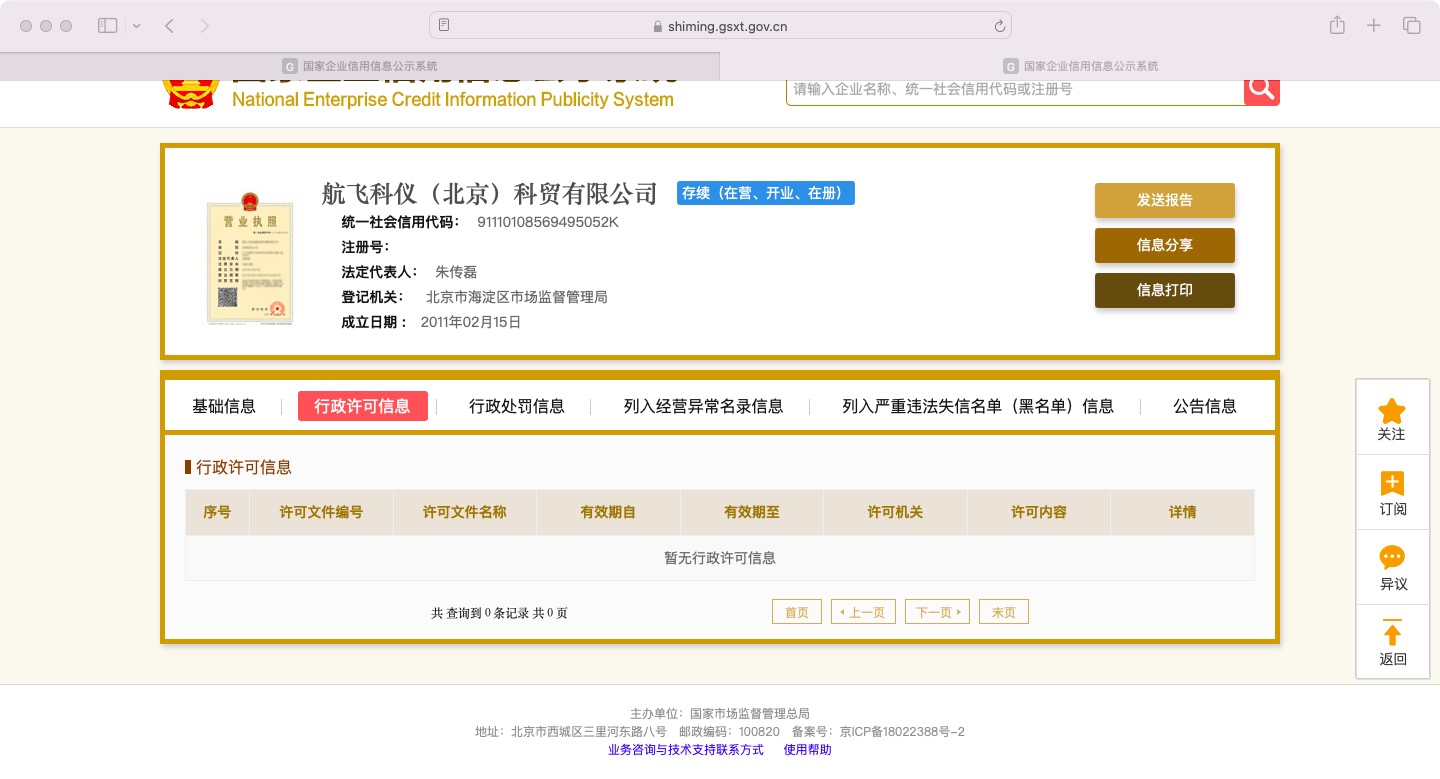
Task: Click the 存续（在营、开业、在册）status badge
Action: [x=766, y=193]
